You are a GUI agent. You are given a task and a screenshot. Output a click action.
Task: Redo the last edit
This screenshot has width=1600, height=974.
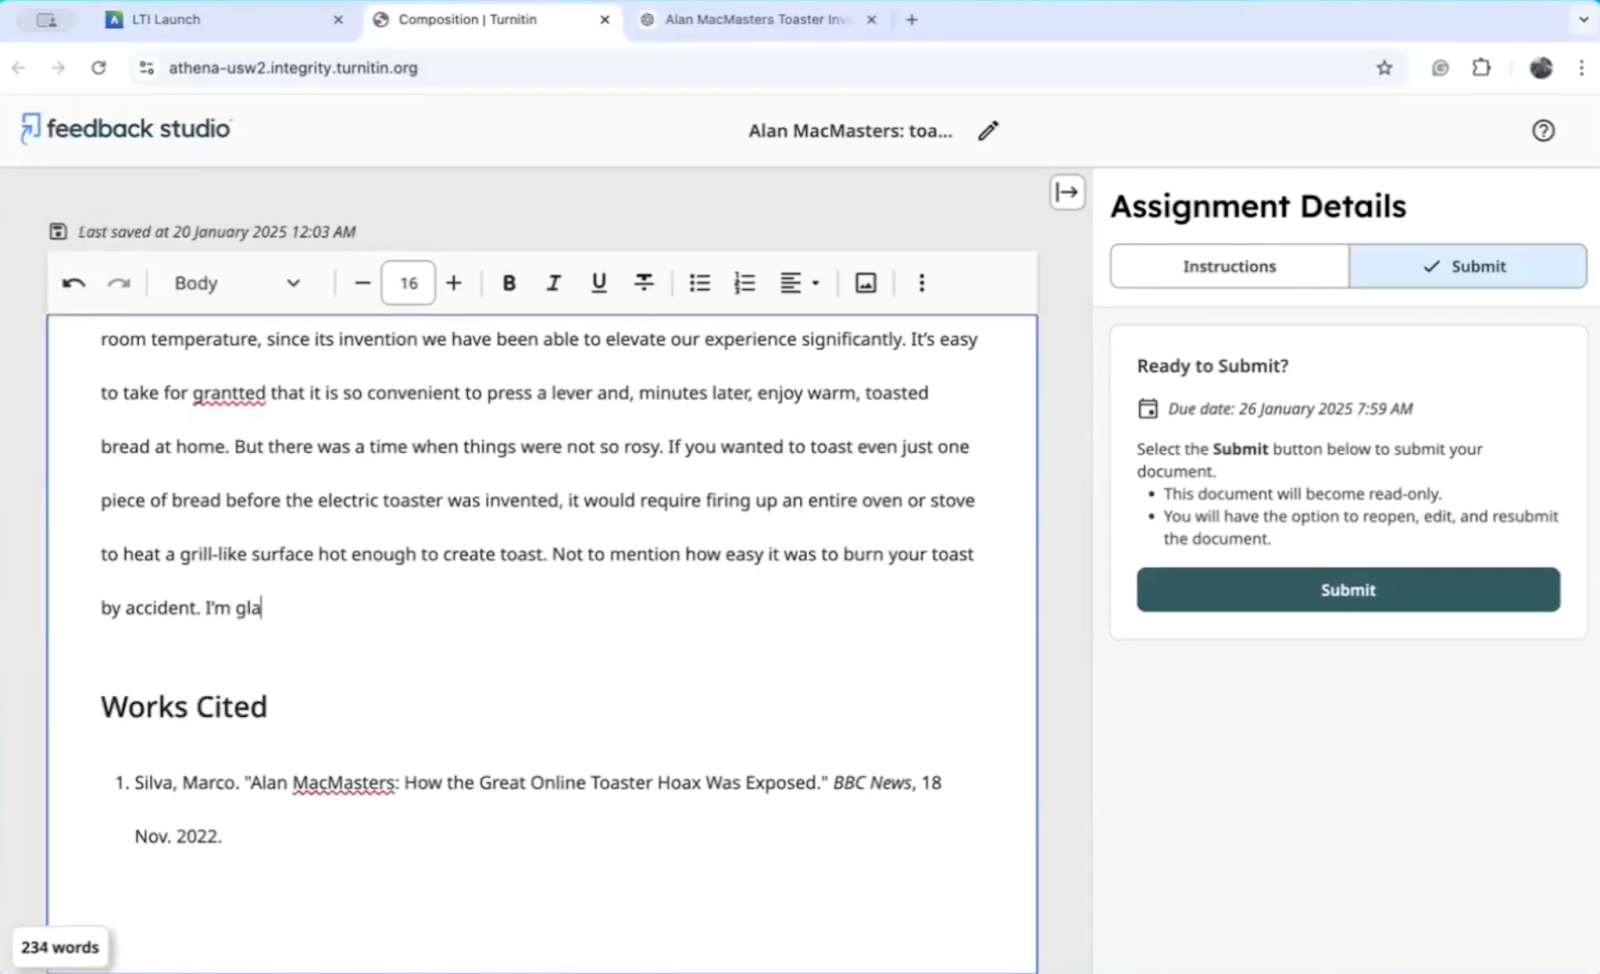click(120, 283)
